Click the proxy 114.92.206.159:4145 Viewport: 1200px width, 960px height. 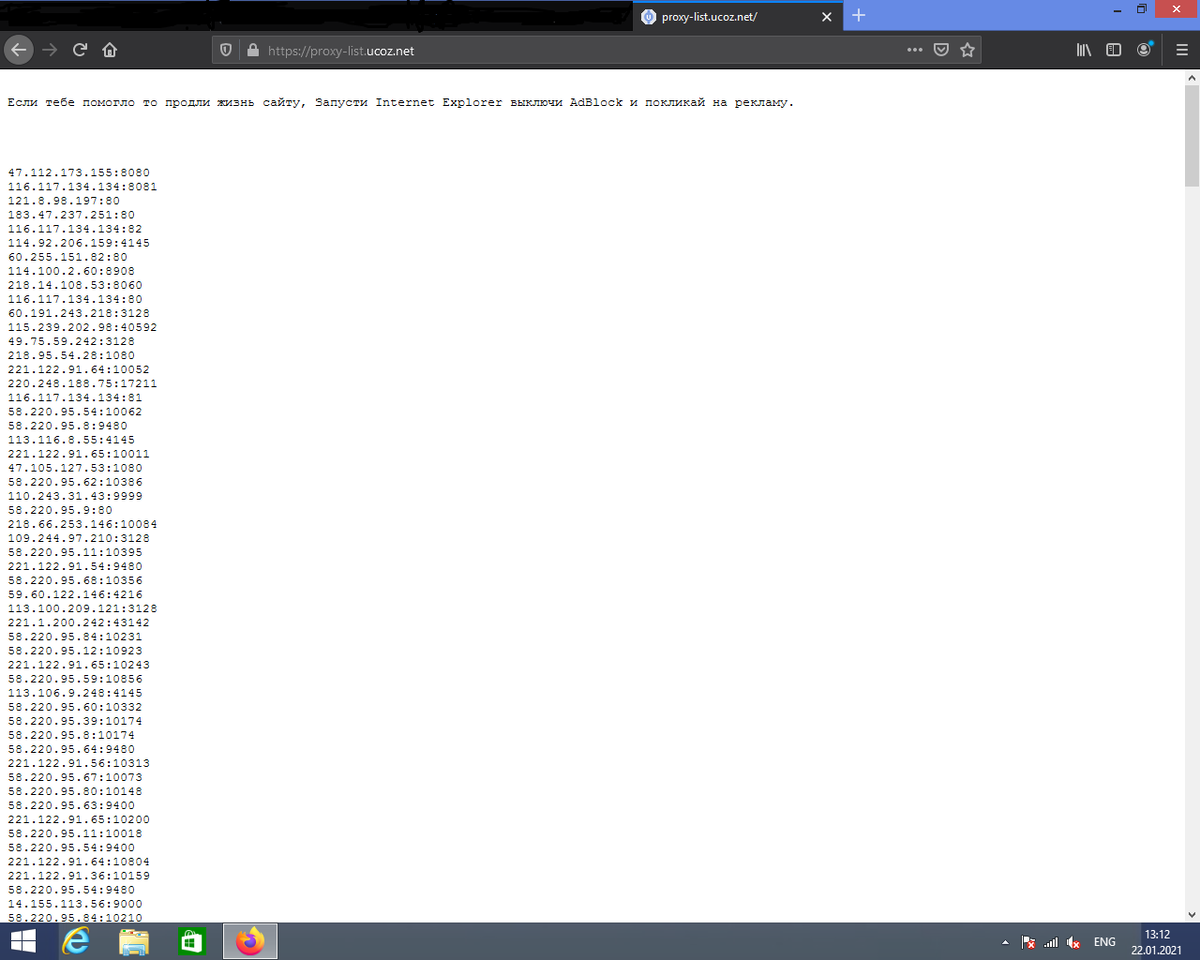(x=79, y=243)
